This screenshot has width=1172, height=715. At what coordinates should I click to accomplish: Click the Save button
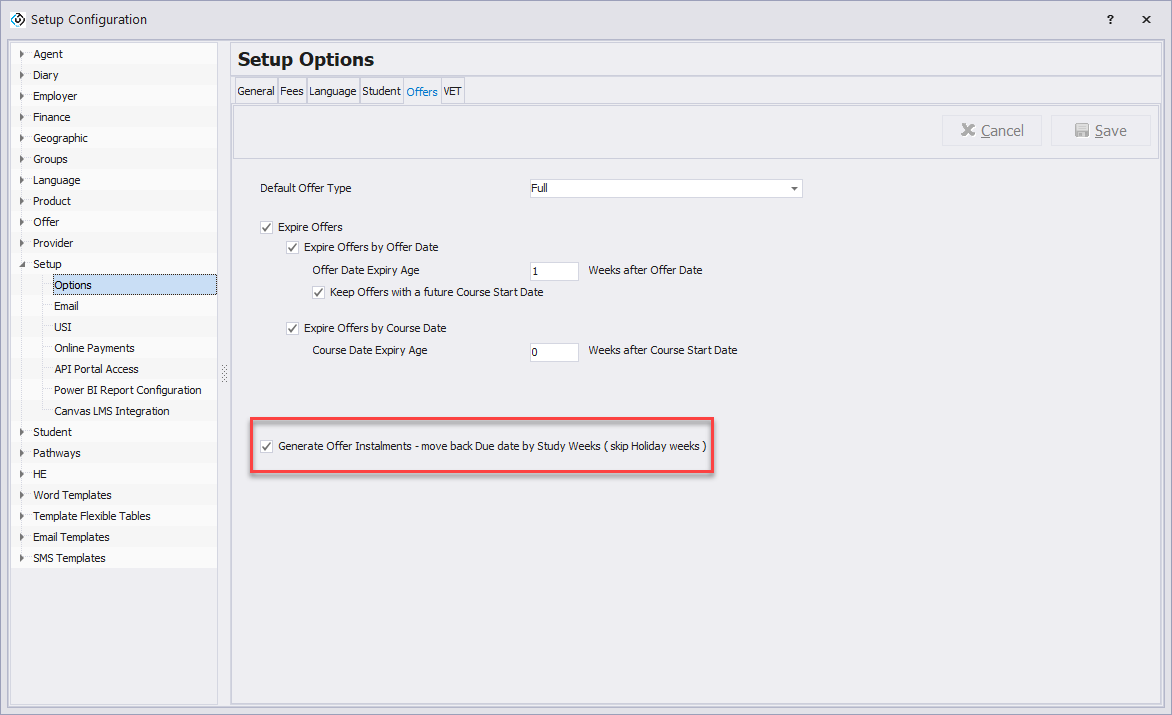(1100, 131)
